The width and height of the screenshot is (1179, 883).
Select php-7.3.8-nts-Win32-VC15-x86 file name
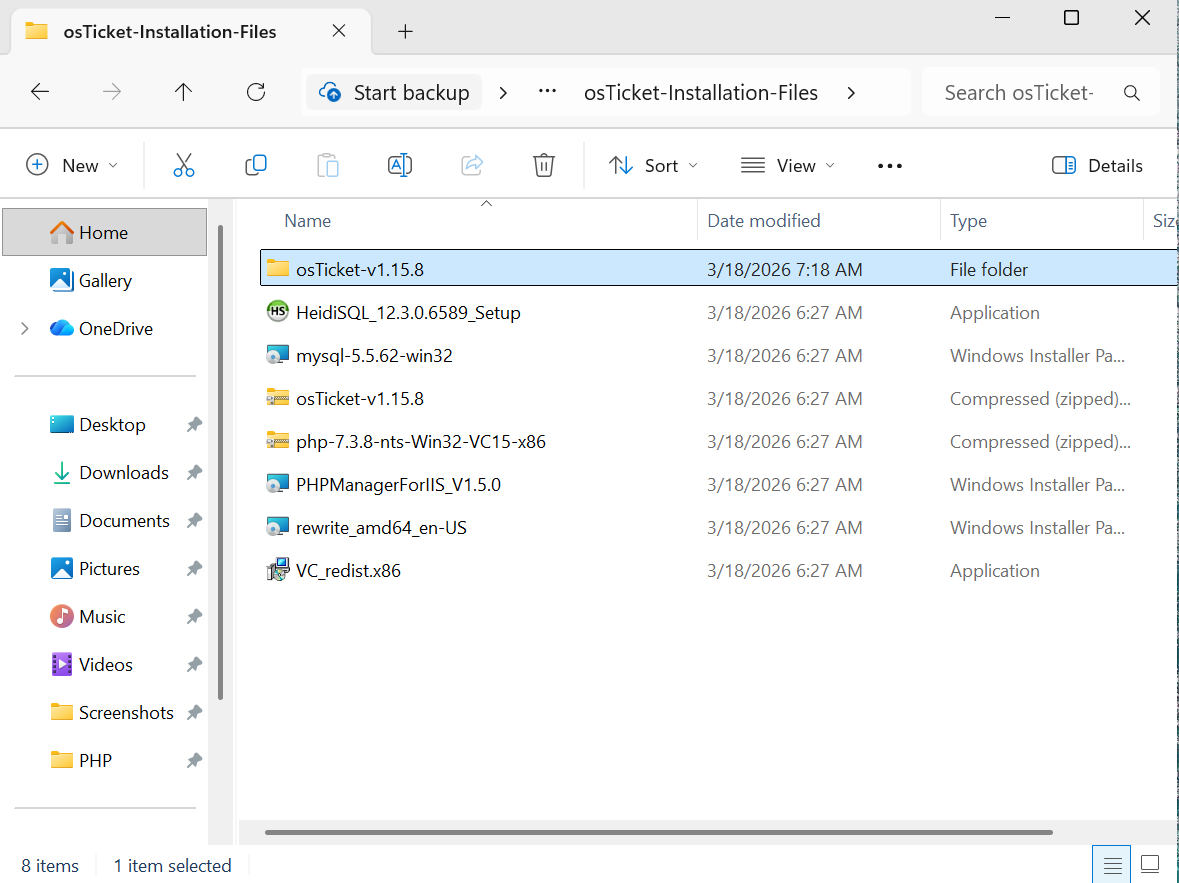coord(421,442)
